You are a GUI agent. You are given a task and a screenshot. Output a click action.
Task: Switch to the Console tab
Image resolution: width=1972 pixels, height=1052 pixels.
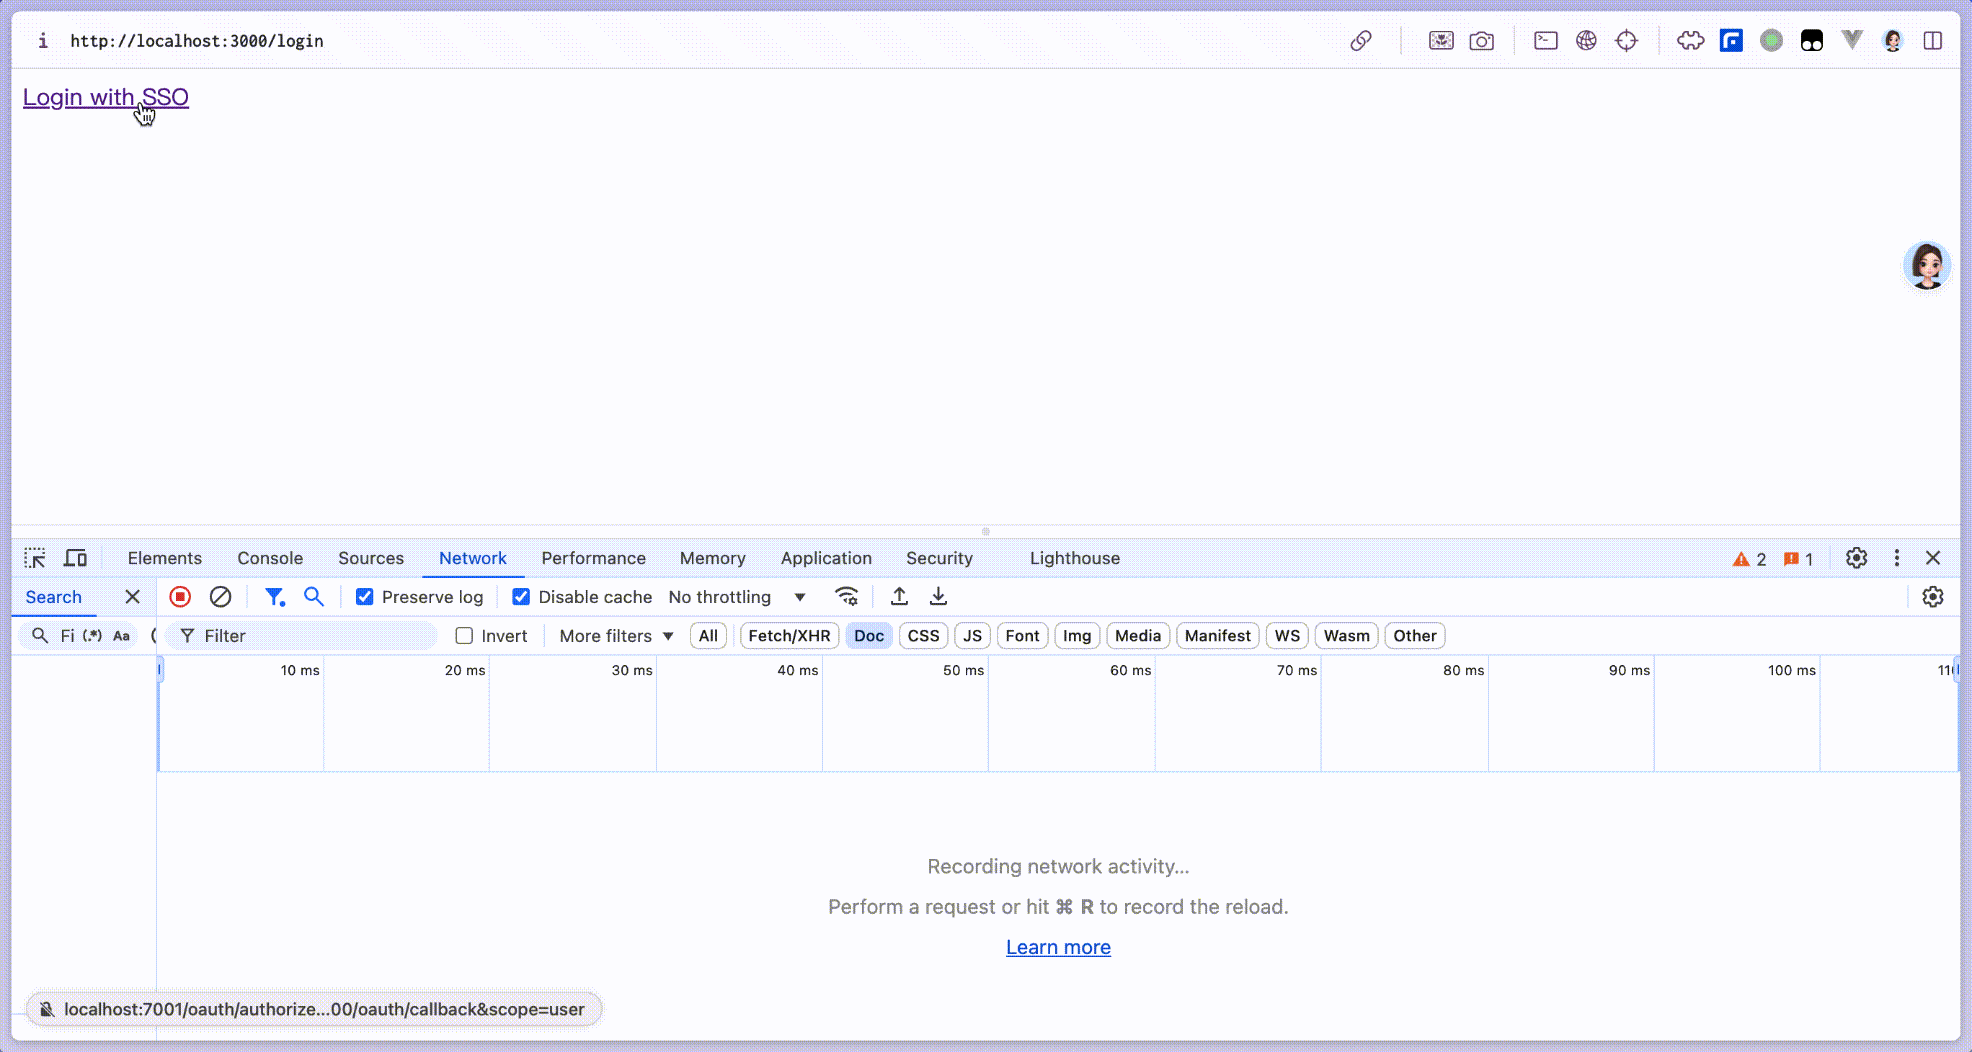click(x=270, y=558)
